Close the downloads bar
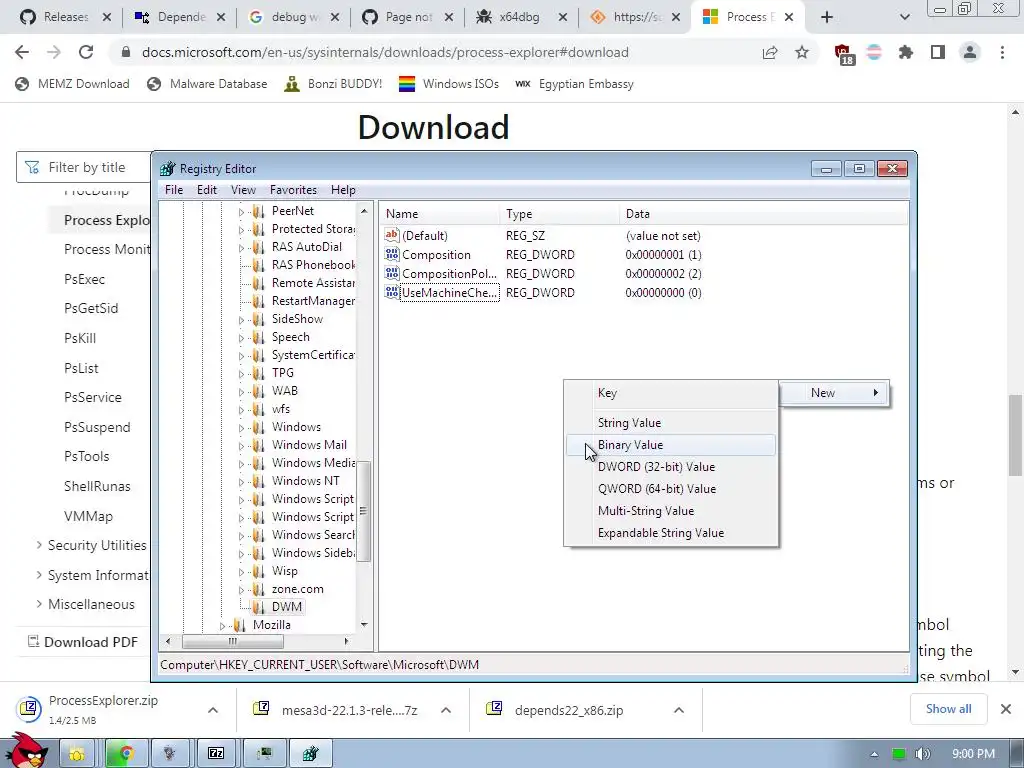This screenshot has width=1024, height=768. pos(1006,709)
